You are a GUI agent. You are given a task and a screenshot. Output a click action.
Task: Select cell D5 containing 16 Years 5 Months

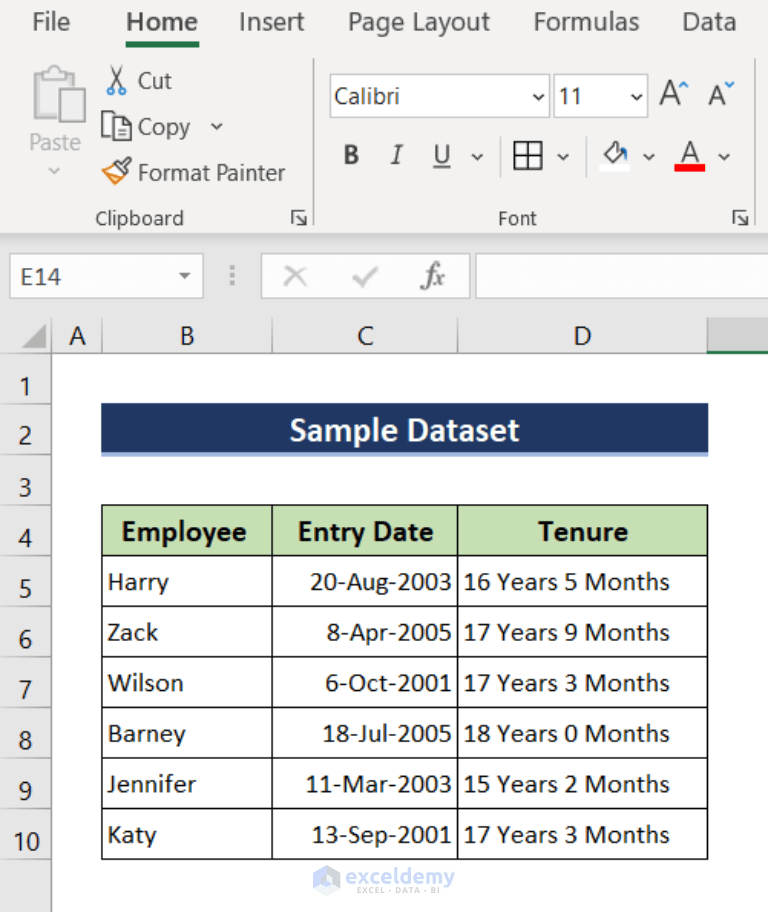click(581, 581)
